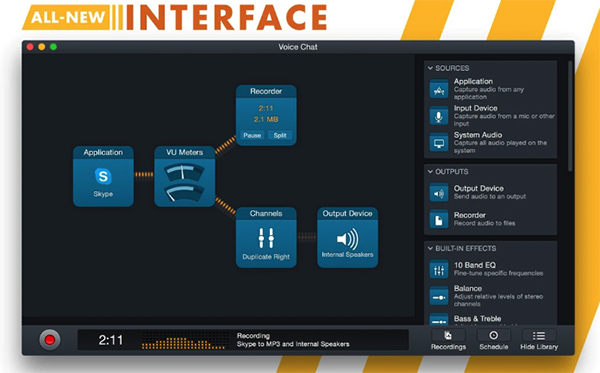The image size is (600, 373).
Task: Click the Skype icon in Application block
Action: point(103,176)
